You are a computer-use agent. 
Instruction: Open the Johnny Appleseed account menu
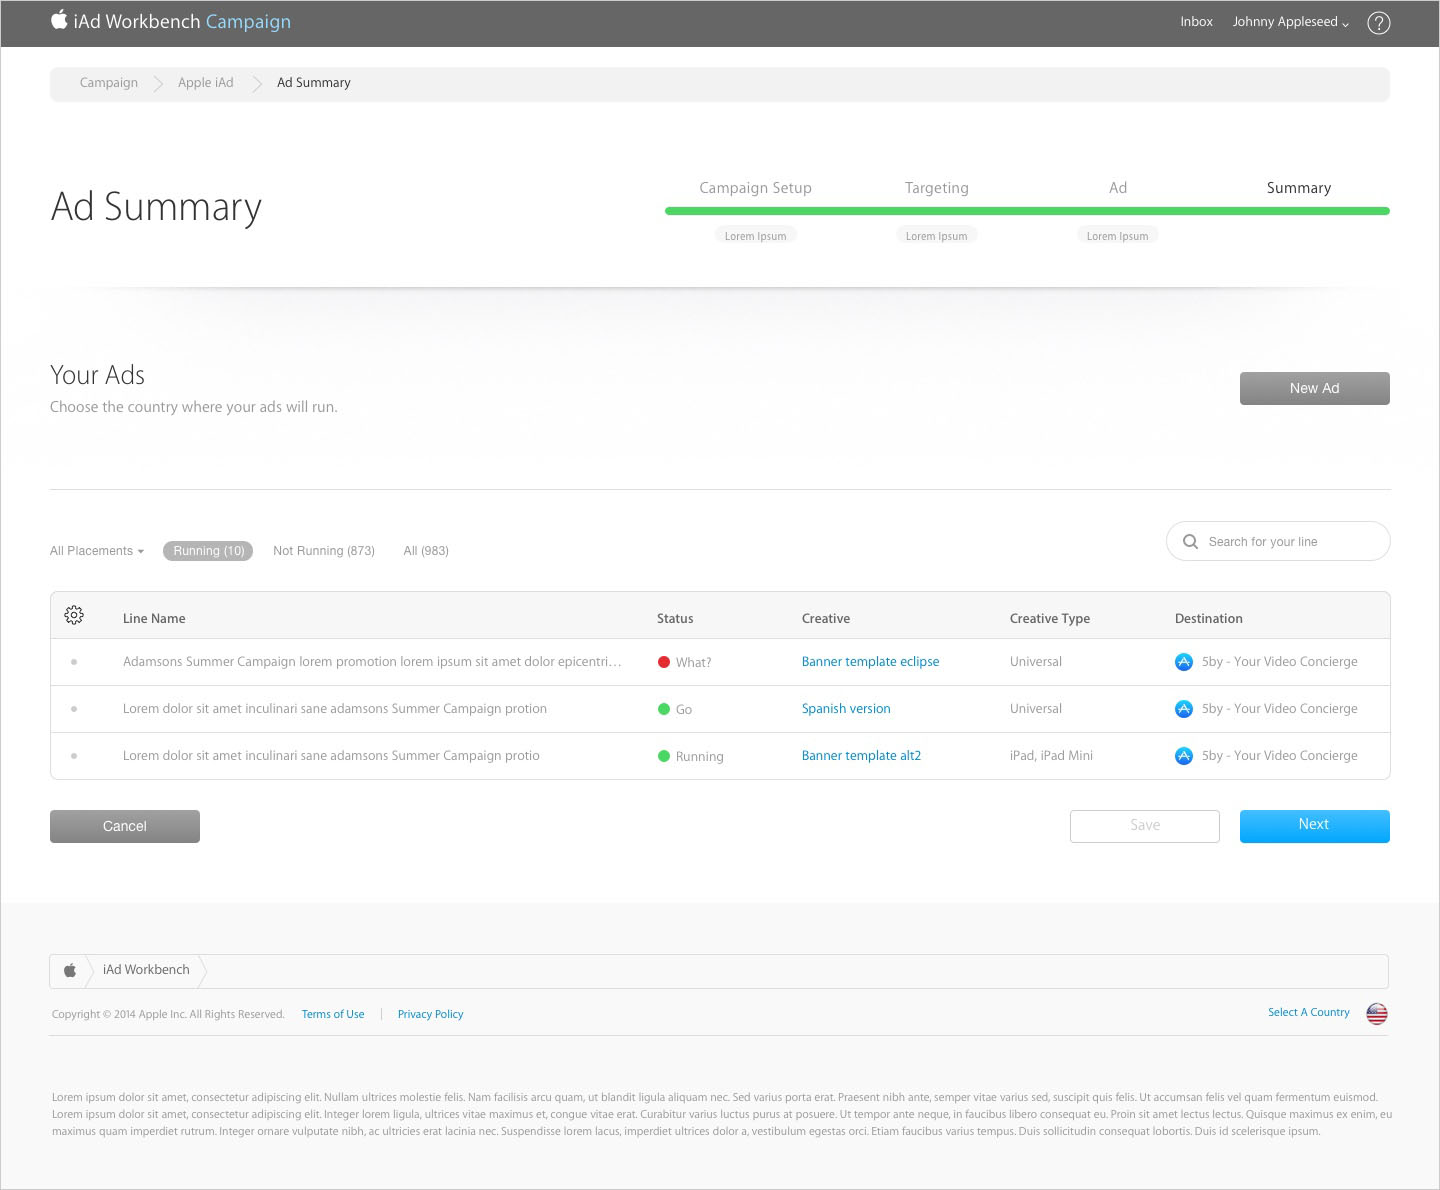[1290, 22]
